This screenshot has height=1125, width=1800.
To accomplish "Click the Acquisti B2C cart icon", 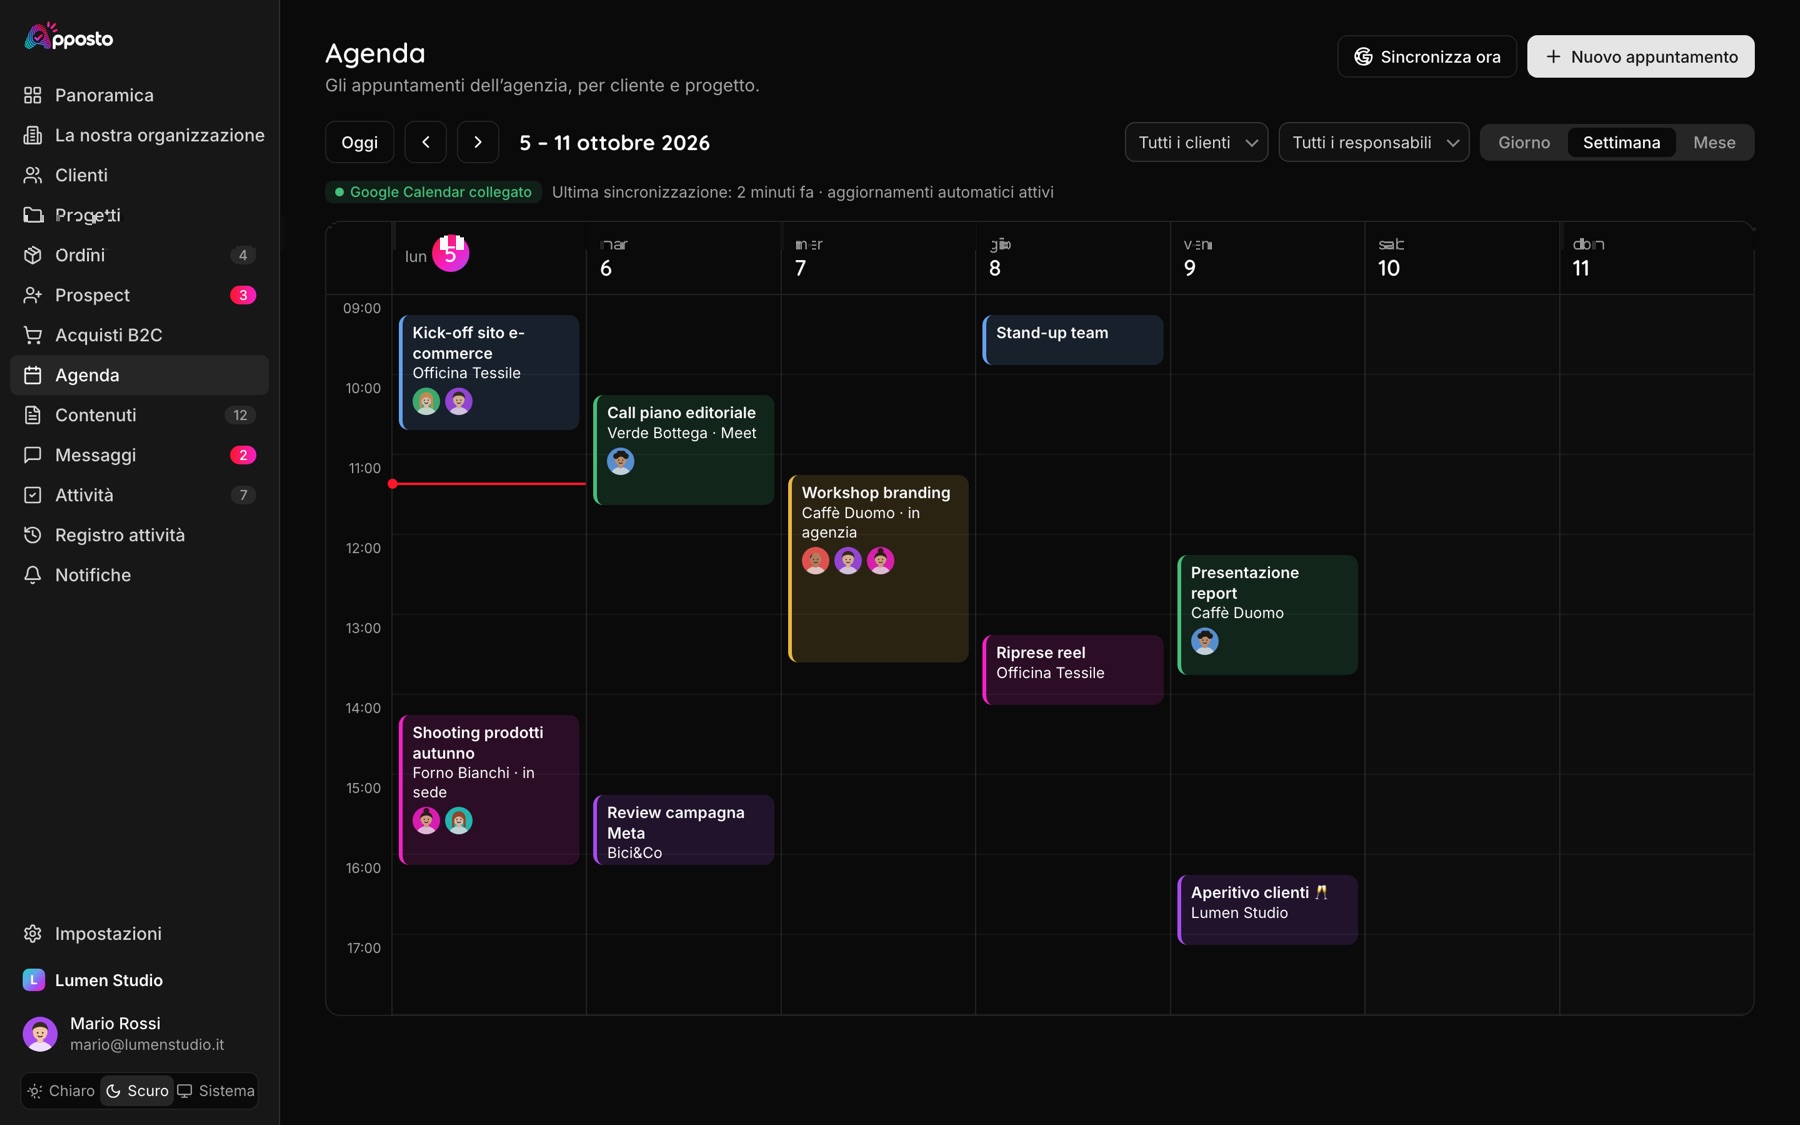I will [33, 335].
